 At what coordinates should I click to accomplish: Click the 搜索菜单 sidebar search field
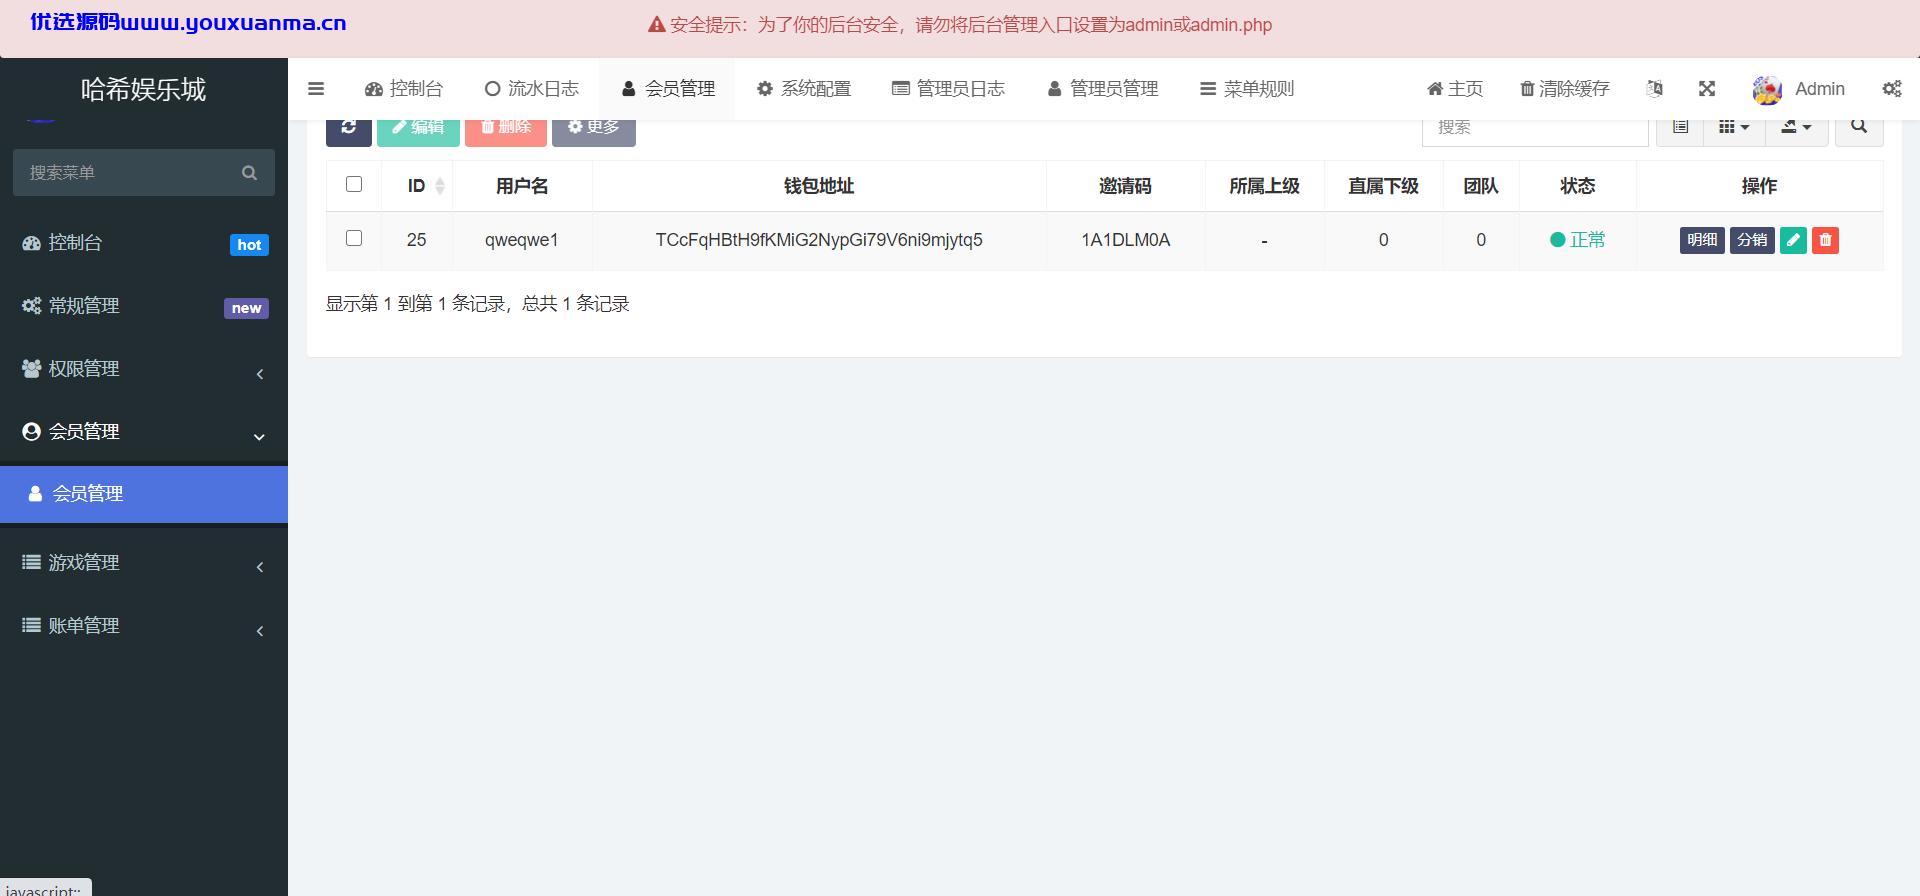point(144,173)
